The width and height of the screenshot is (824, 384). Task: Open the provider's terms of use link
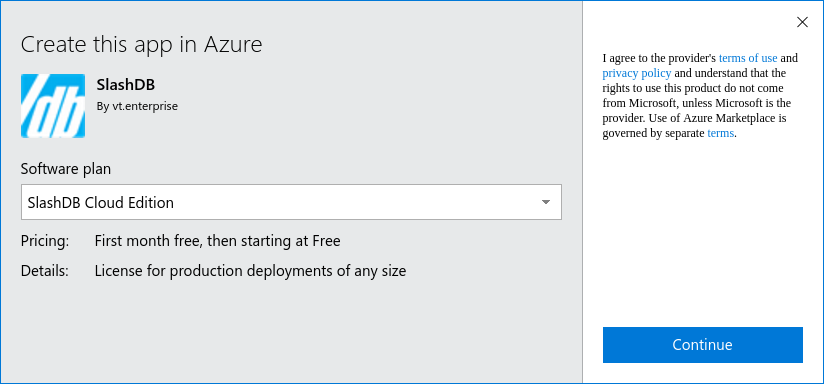coord(748,58)
